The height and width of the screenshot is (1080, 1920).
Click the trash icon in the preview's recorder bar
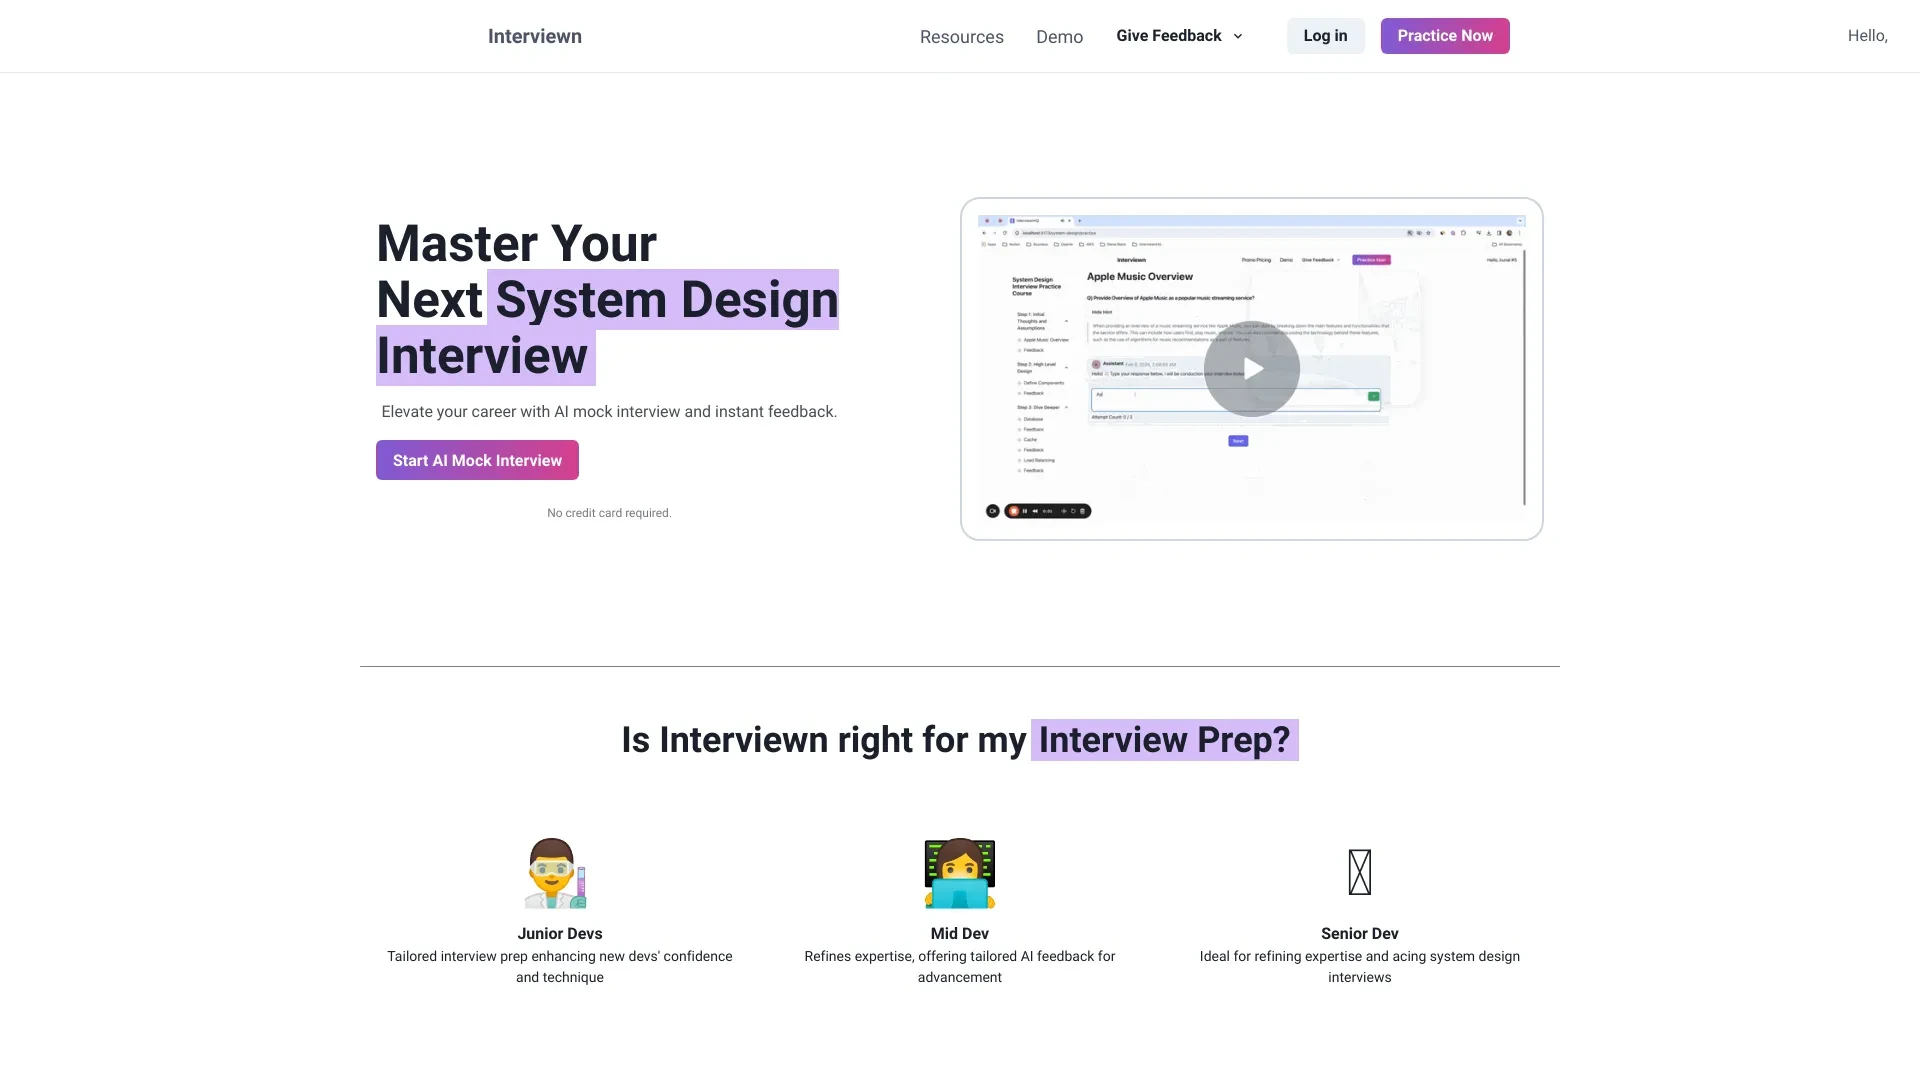(1082, 511)
